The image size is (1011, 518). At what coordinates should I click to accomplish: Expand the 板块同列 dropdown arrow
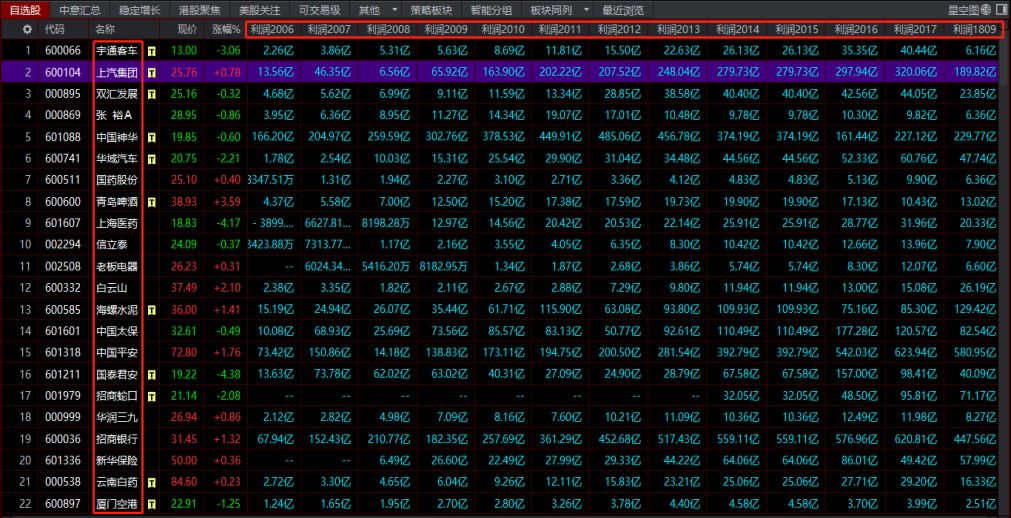click(x=585, y=10)
